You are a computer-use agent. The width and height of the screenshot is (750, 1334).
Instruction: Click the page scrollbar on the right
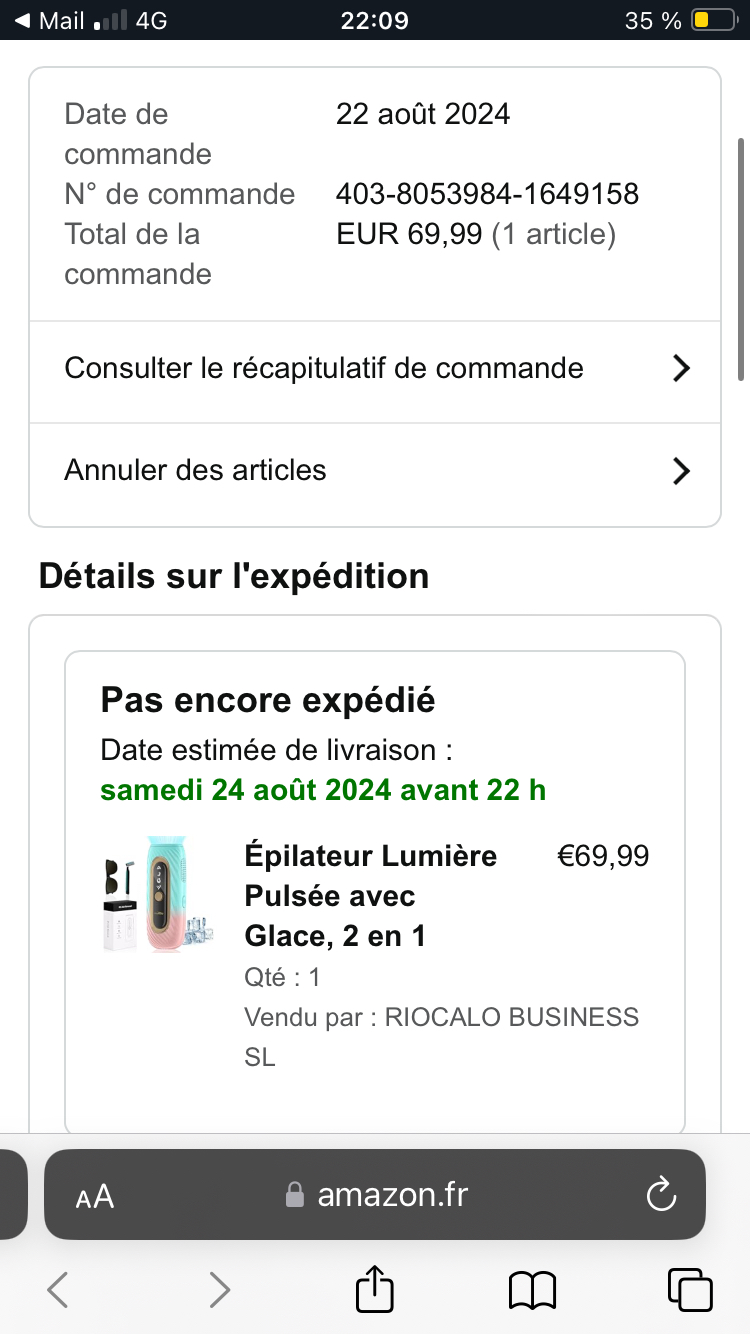click(741, 258)
